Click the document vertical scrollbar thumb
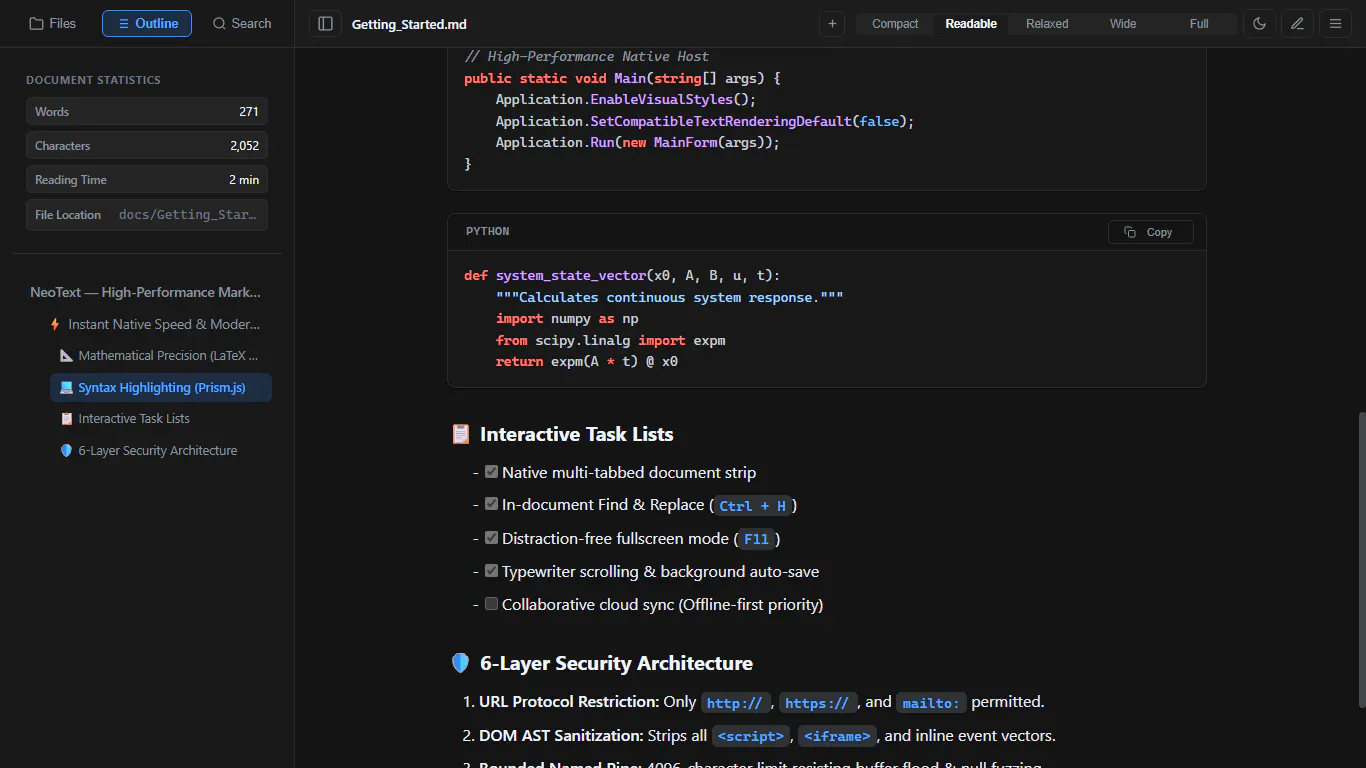The width and height of the screenshot is (1366, 768). point(1360,560)
